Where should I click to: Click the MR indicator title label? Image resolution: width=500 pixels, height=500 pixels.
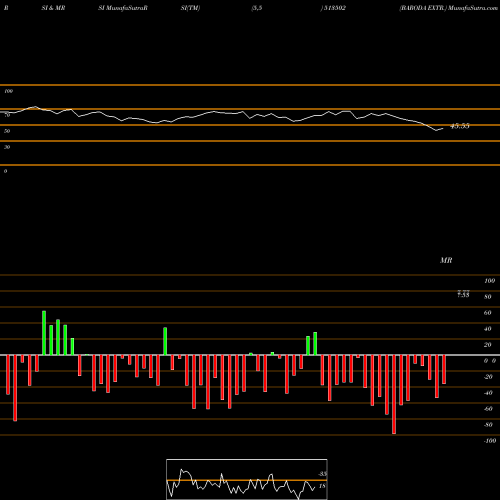[x=446, y=260]
